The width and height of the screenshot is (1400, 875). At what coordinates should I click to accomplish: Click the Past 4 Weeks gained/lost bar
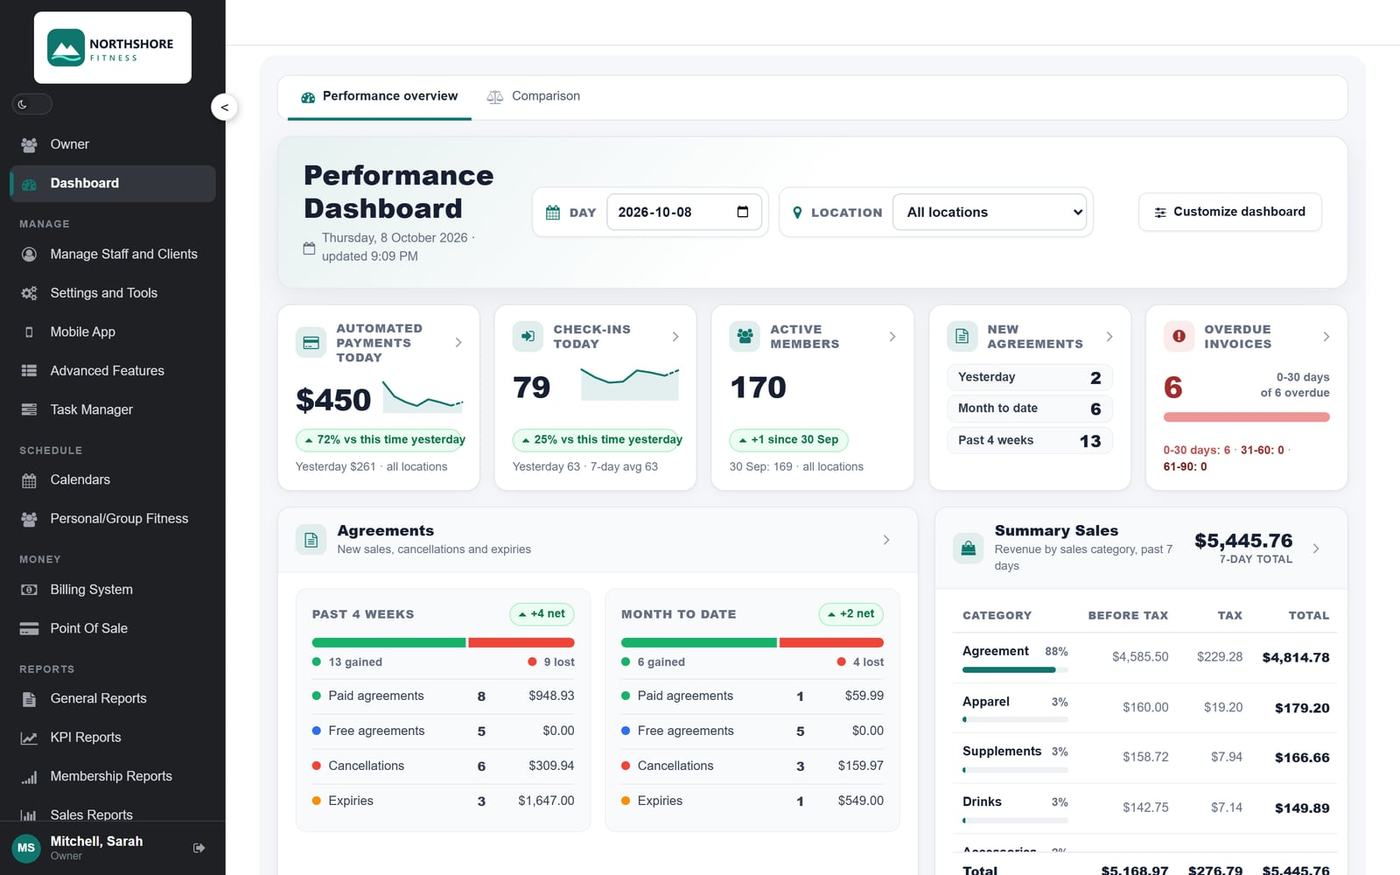443,643
